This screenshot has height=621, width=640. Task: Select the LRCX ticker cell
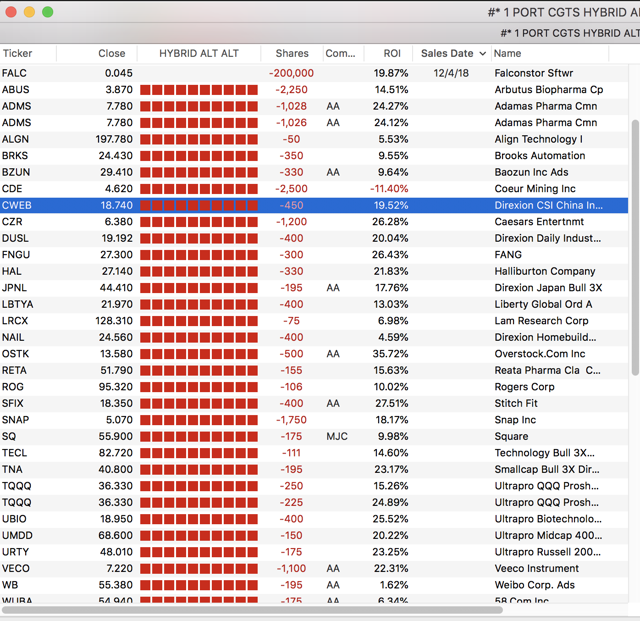click(15, 321)
